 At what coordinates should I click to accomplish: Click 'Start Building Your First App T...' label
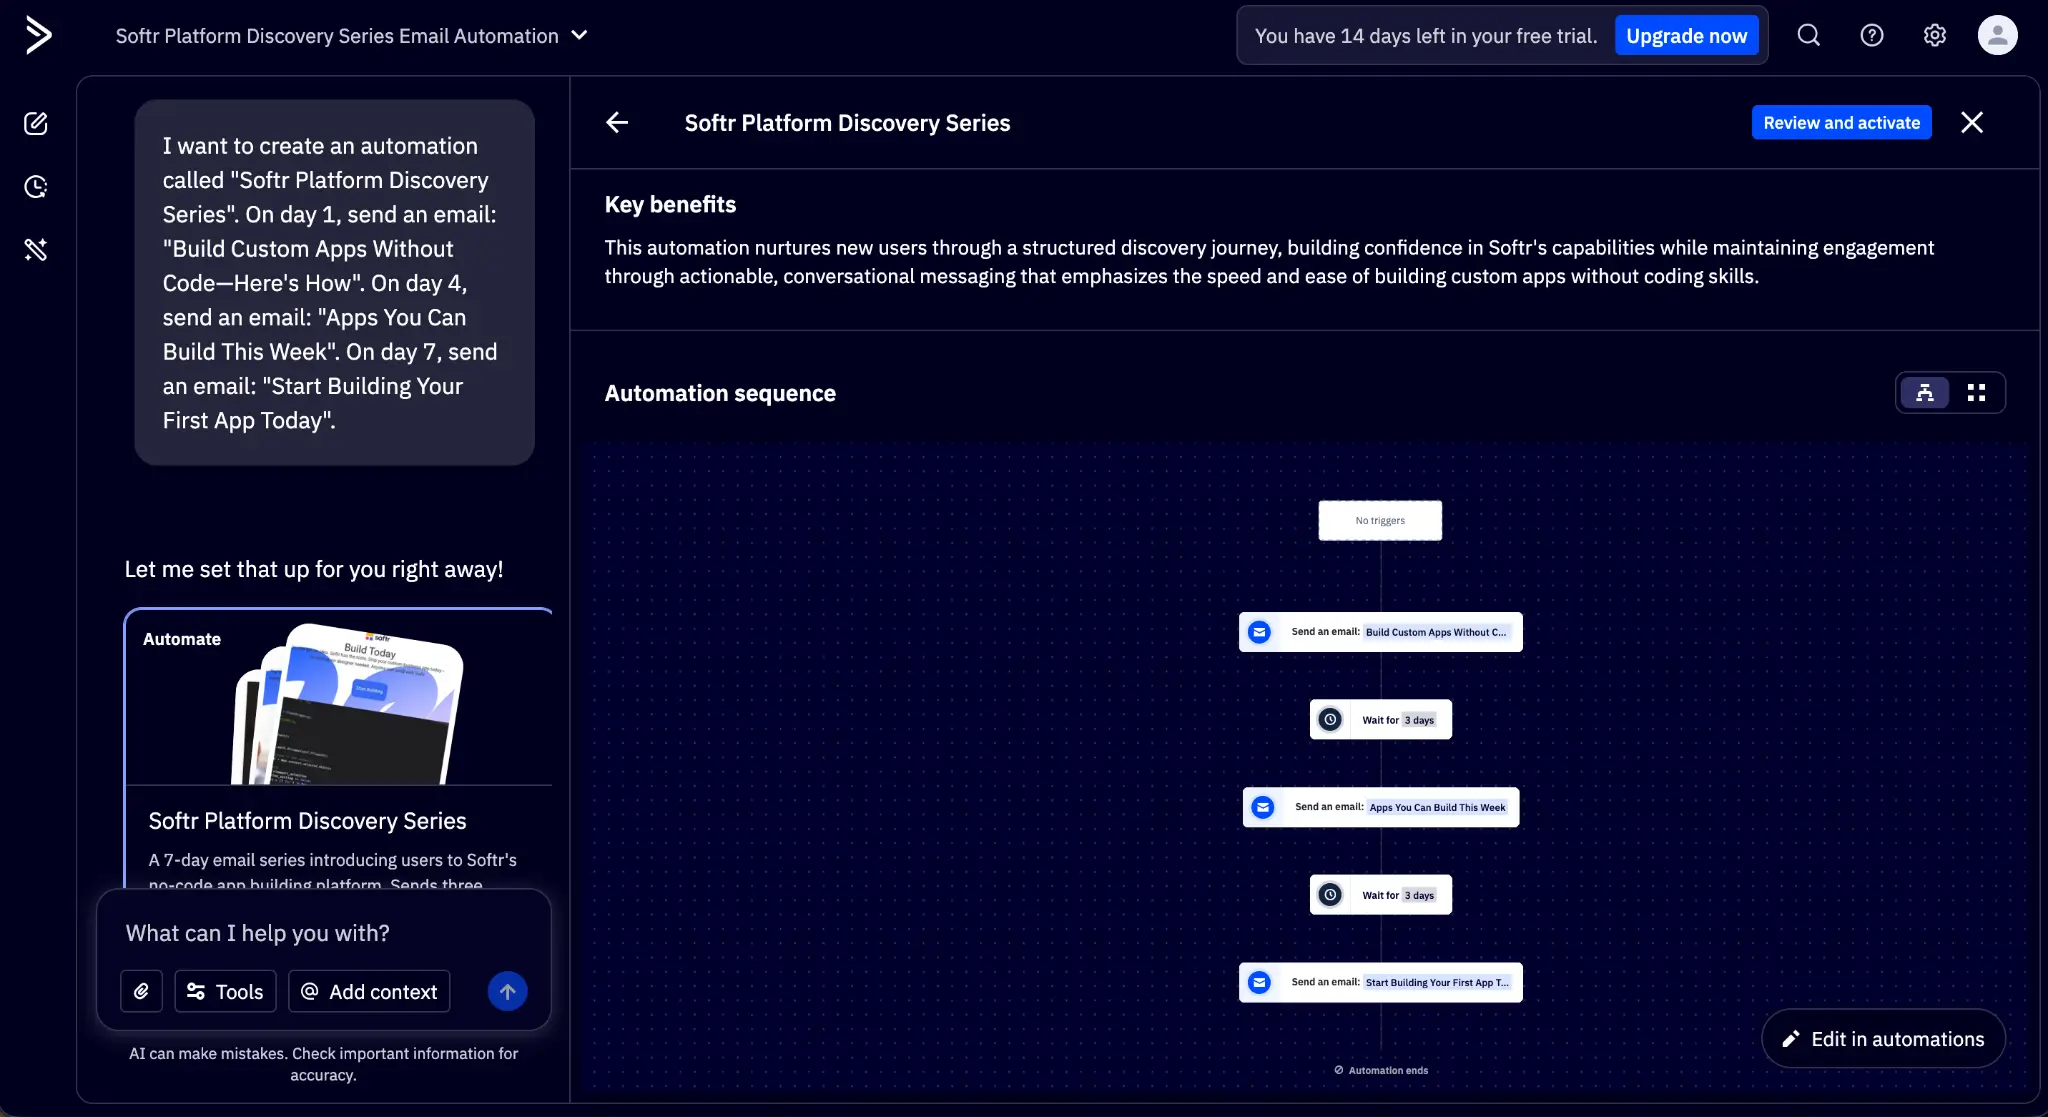[1437, 982]
